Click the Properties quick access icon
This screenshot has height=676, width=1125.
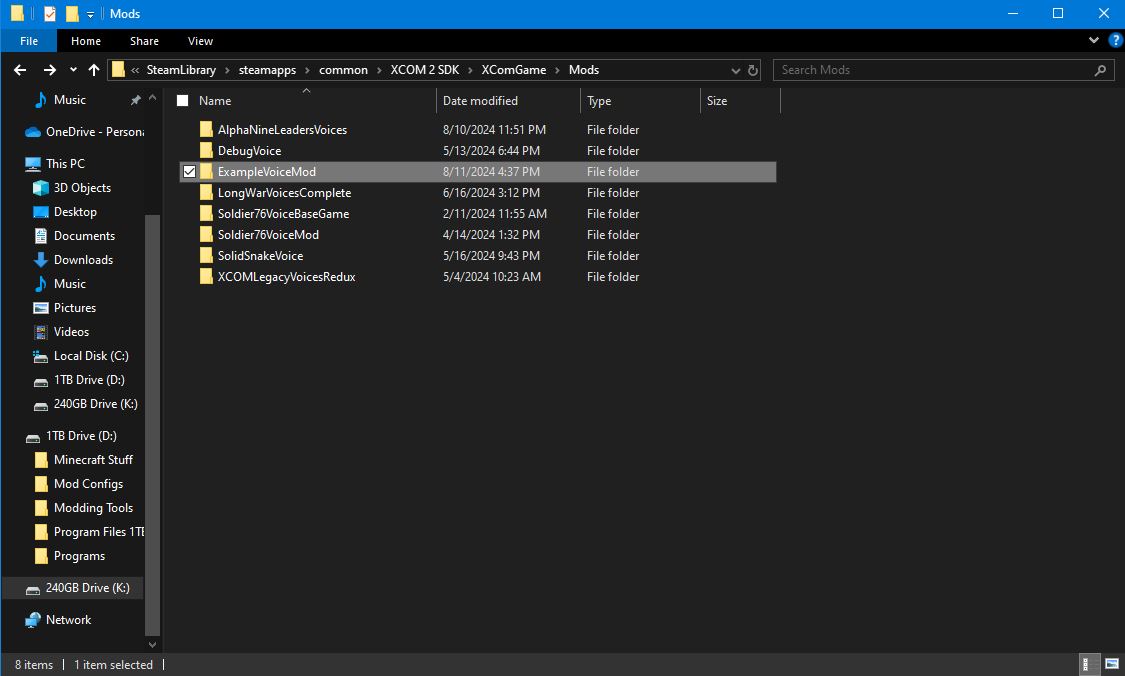(x=50, y=14)
